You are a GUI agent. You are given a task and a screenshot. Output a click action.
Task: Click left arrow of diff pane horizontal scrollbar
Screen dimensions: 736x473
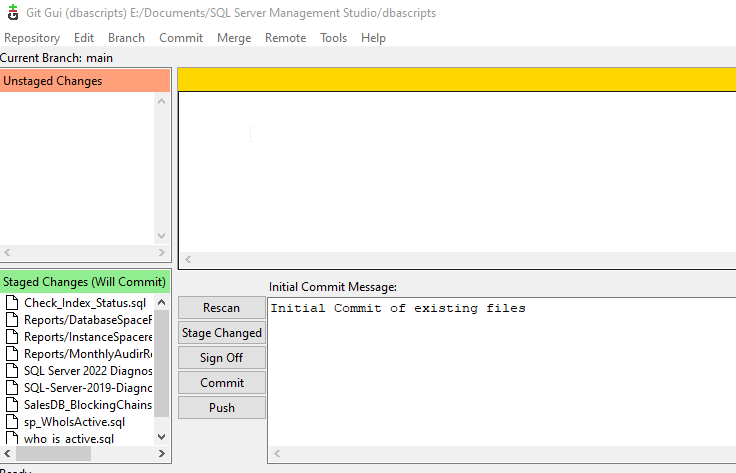click(188, 259)
